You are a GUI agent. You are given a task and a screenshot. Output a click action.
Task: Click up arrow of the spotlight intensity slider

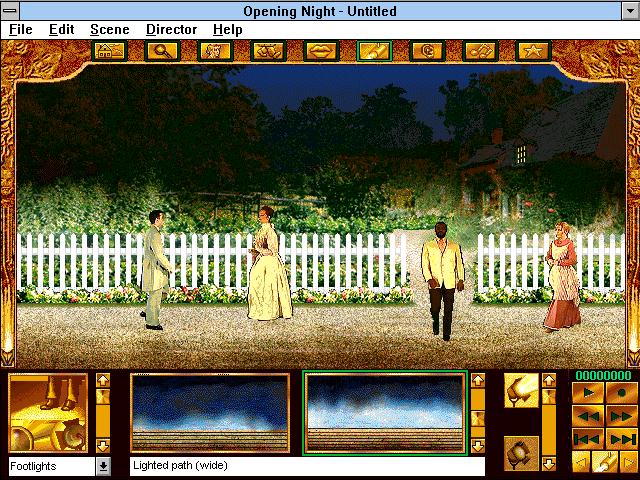pos(549,380)
